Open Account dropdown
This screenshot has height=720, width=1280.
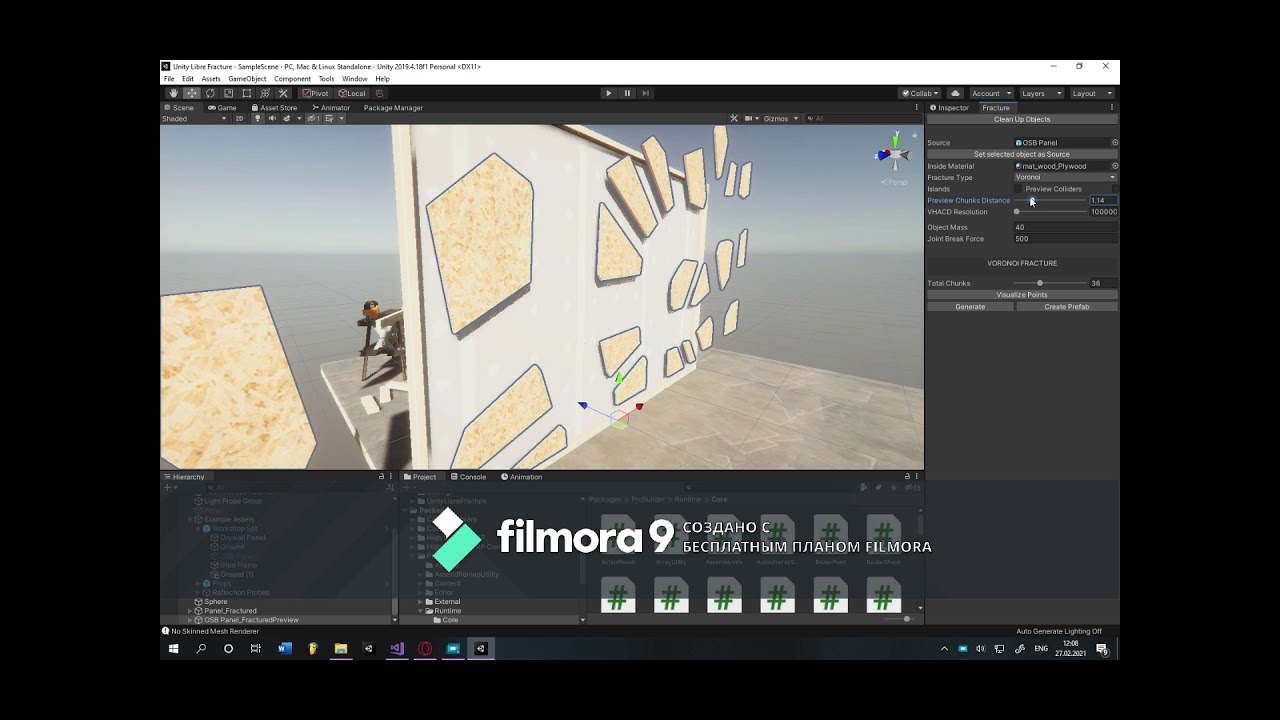991,93
